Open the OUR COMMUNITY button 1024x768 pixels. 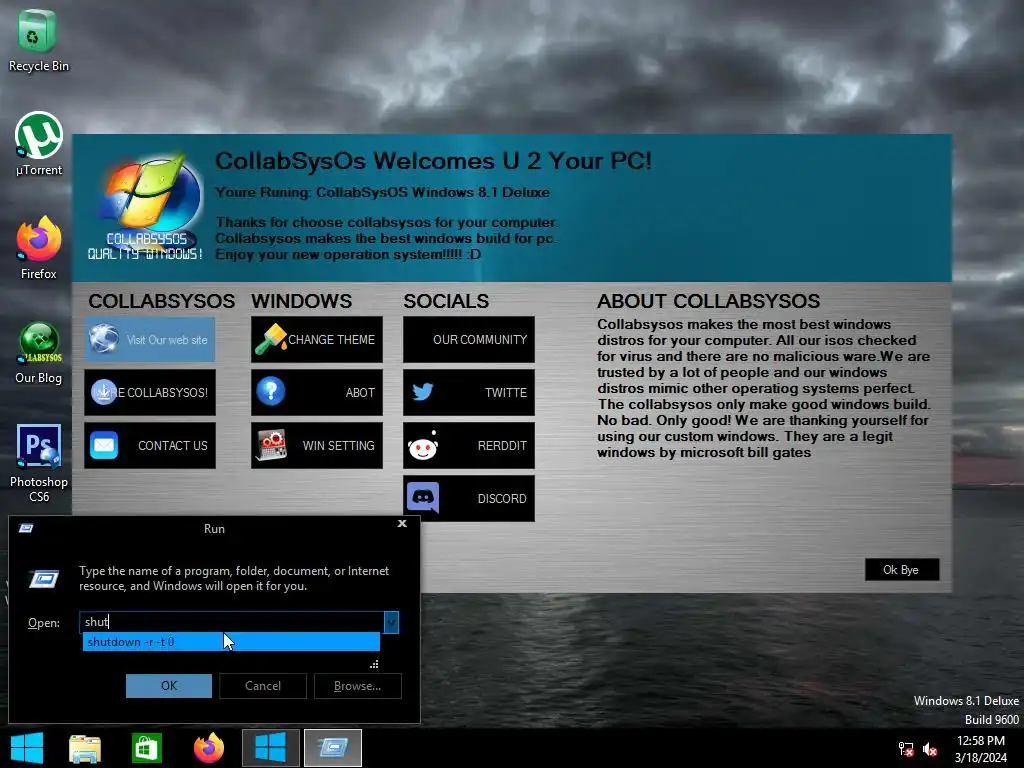coord(469,340)
